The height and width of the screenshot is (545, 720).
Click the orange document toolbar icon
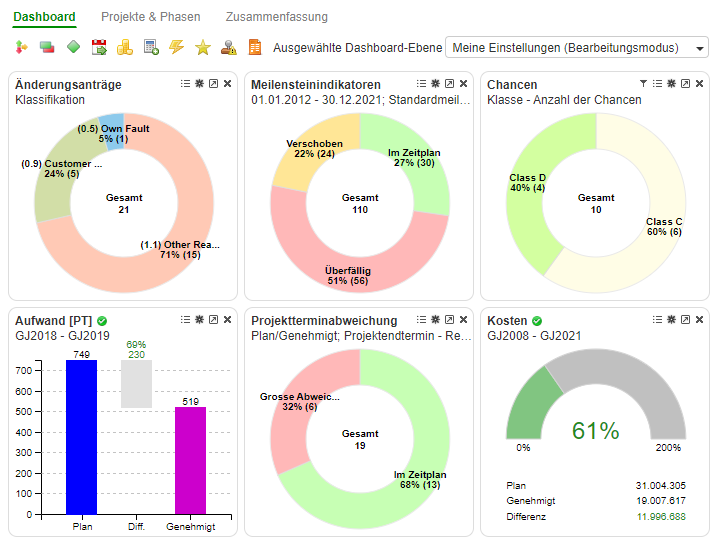pos(255,47)
